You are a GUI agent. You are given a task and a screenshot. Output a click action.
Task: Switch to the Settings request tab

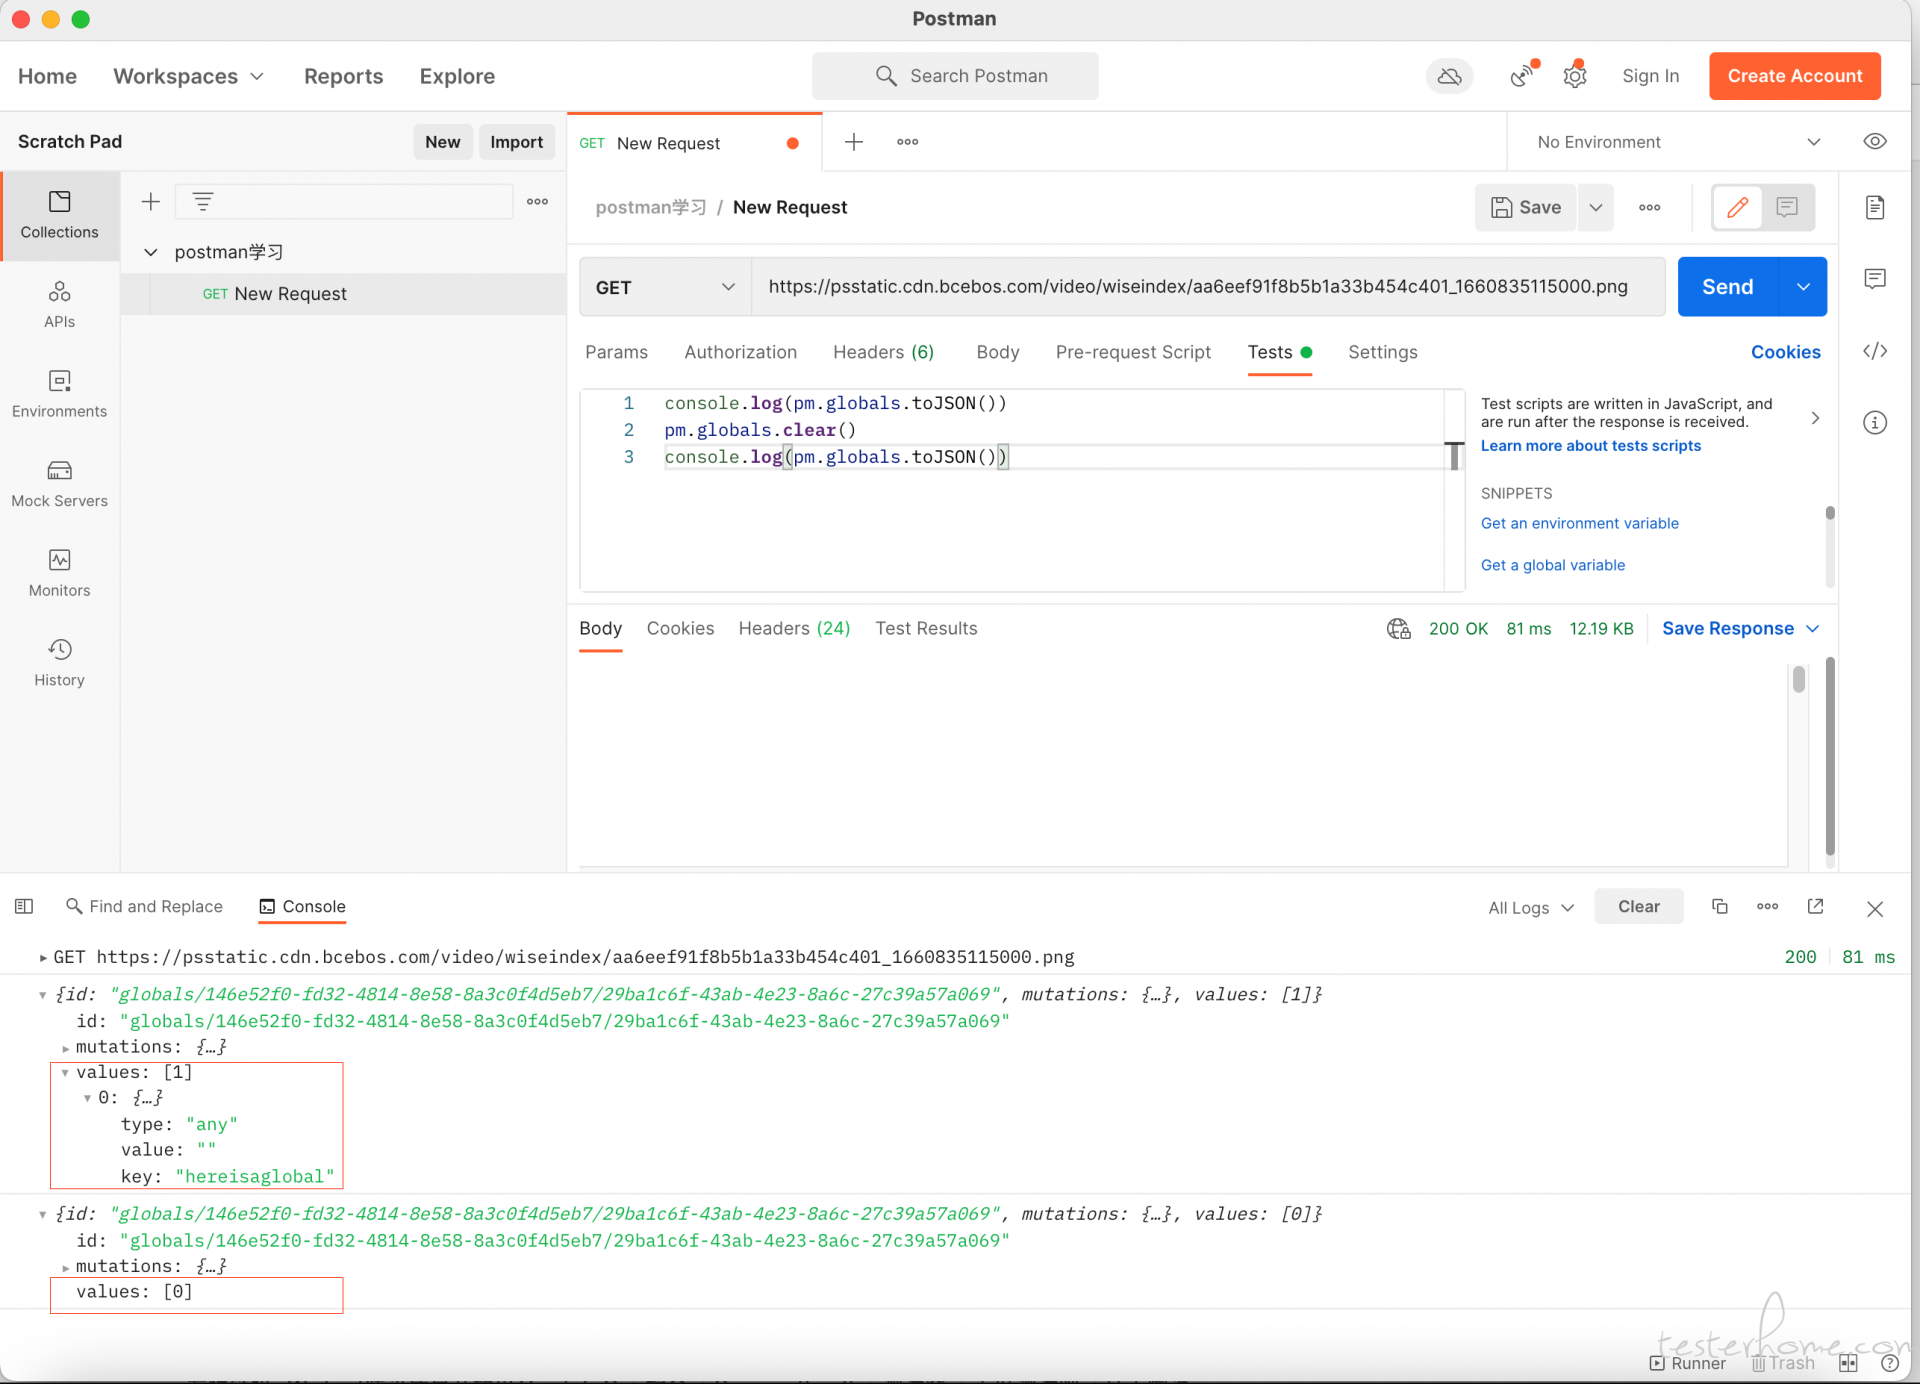(x=1382, y=352)
